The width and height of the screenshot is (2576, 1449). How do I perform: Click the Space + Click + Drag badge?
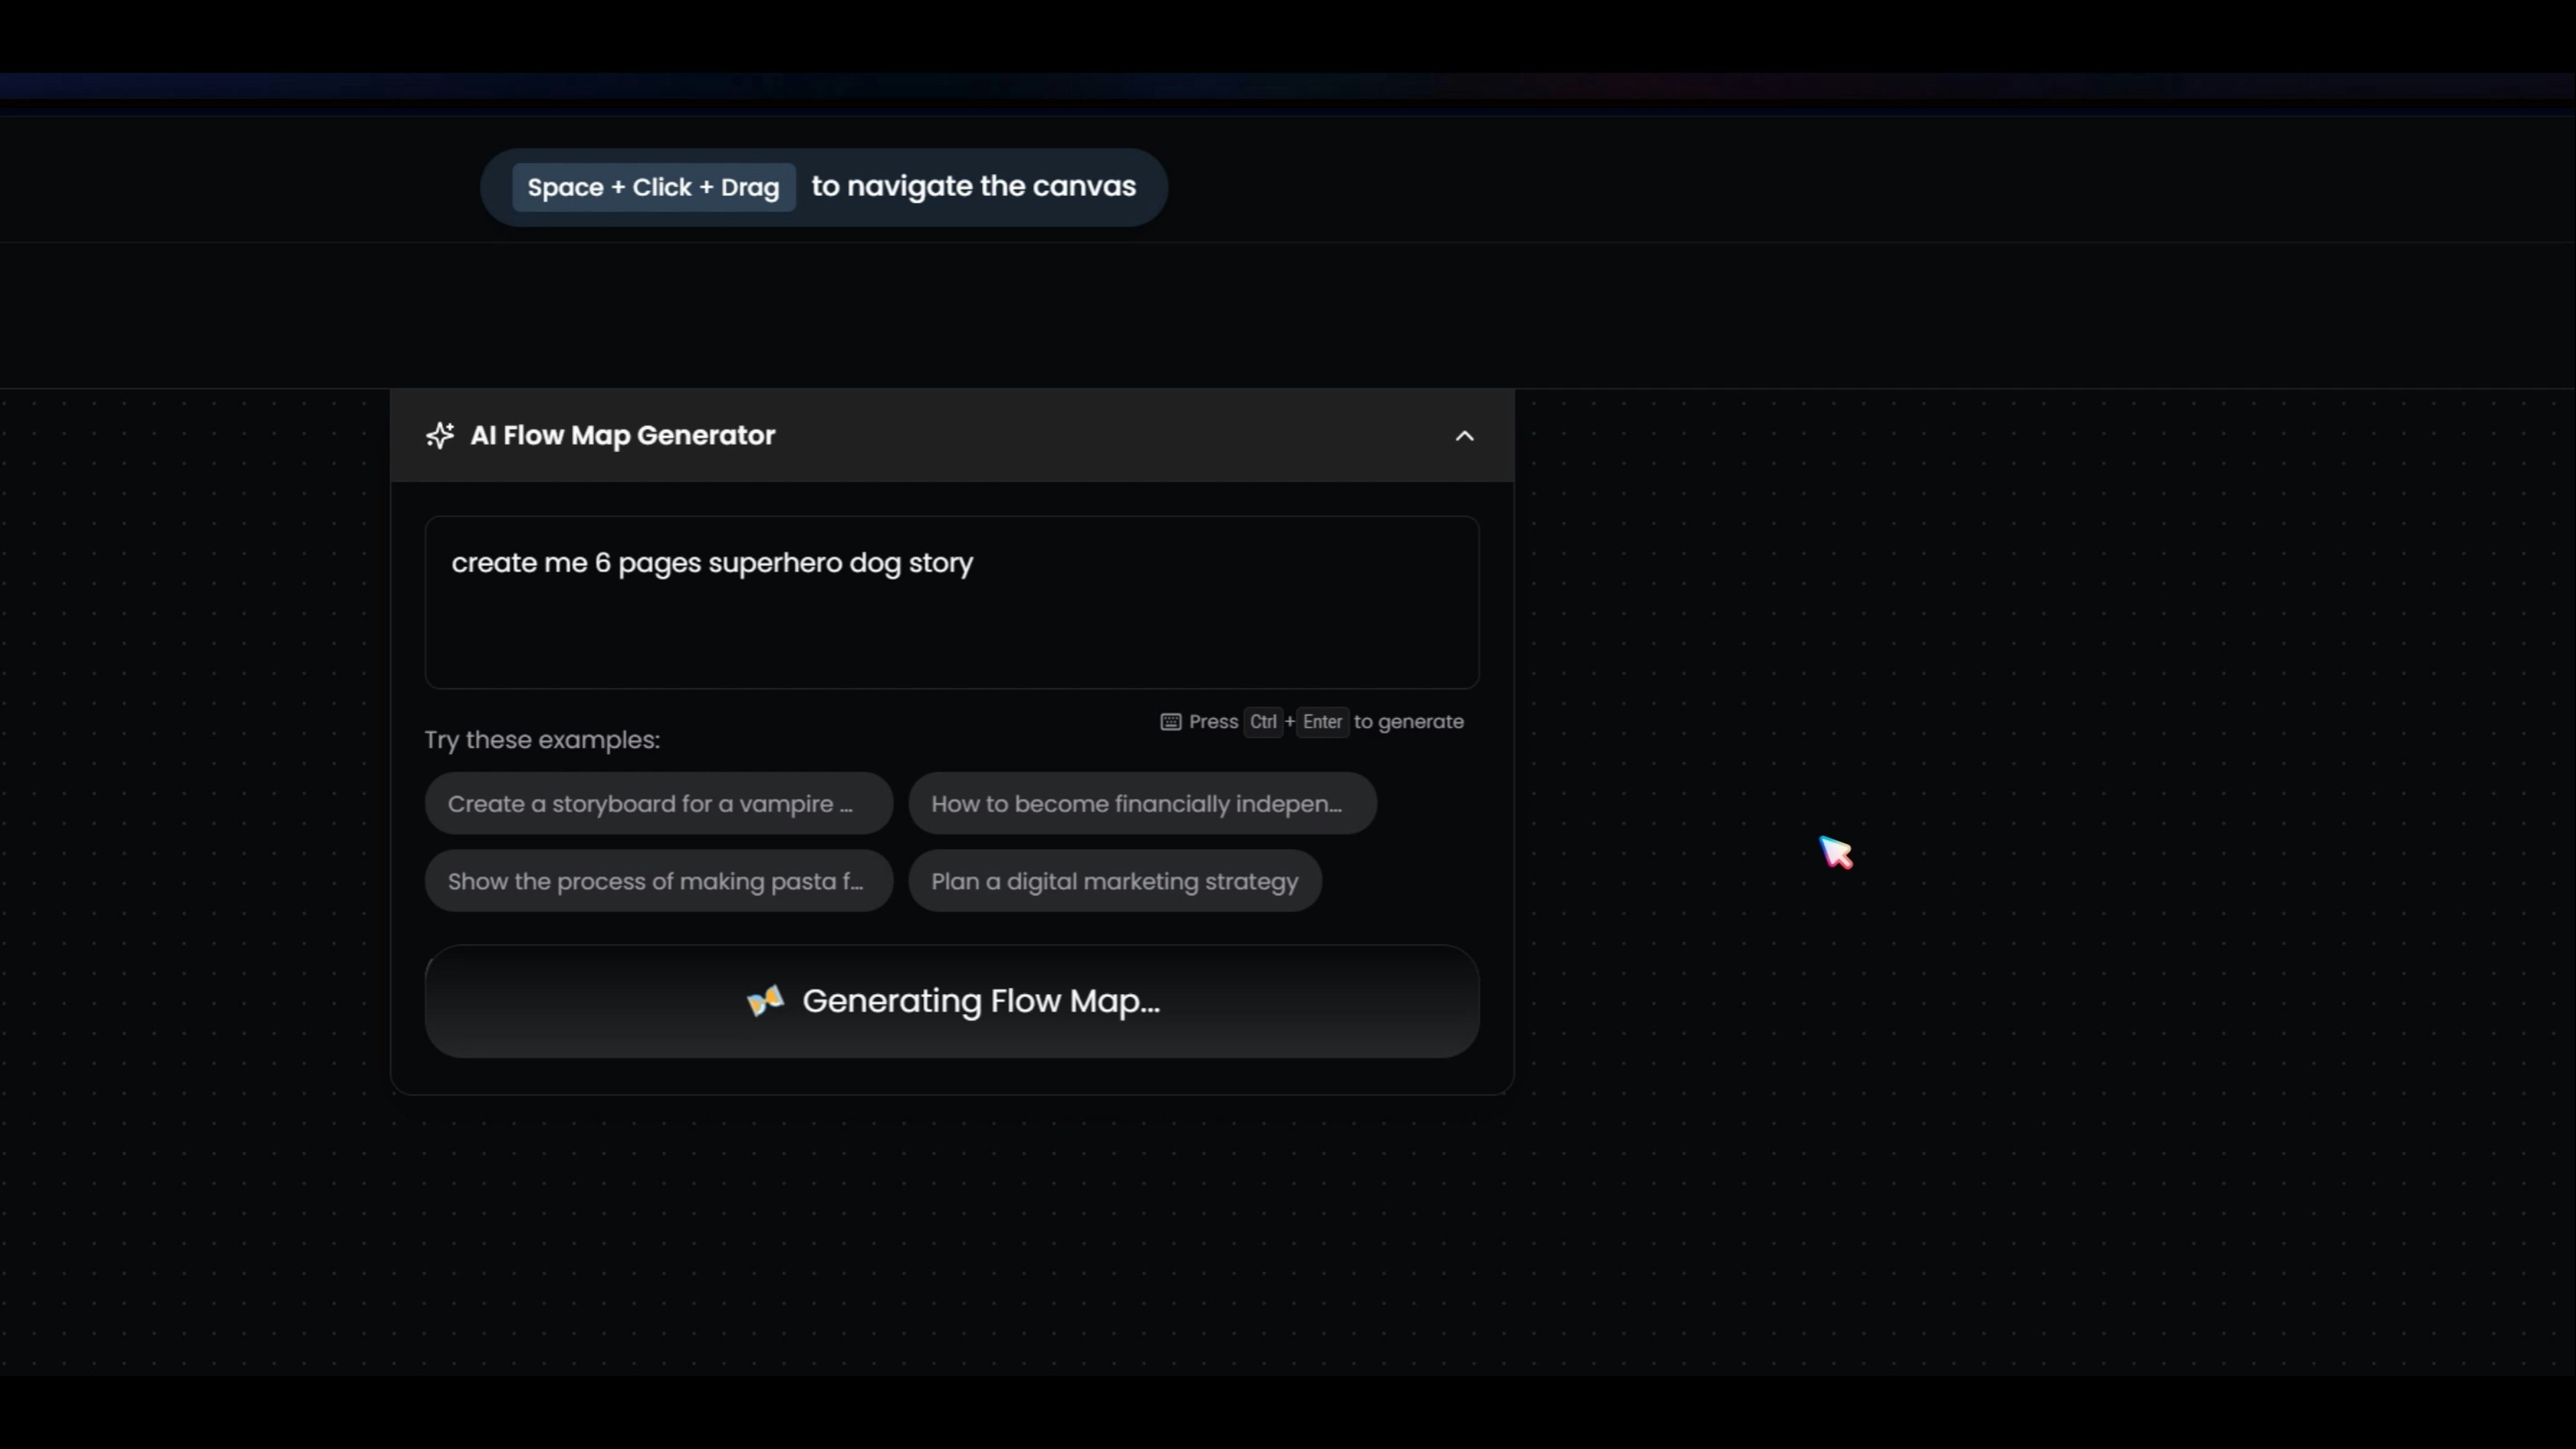[x=653, y=188]
